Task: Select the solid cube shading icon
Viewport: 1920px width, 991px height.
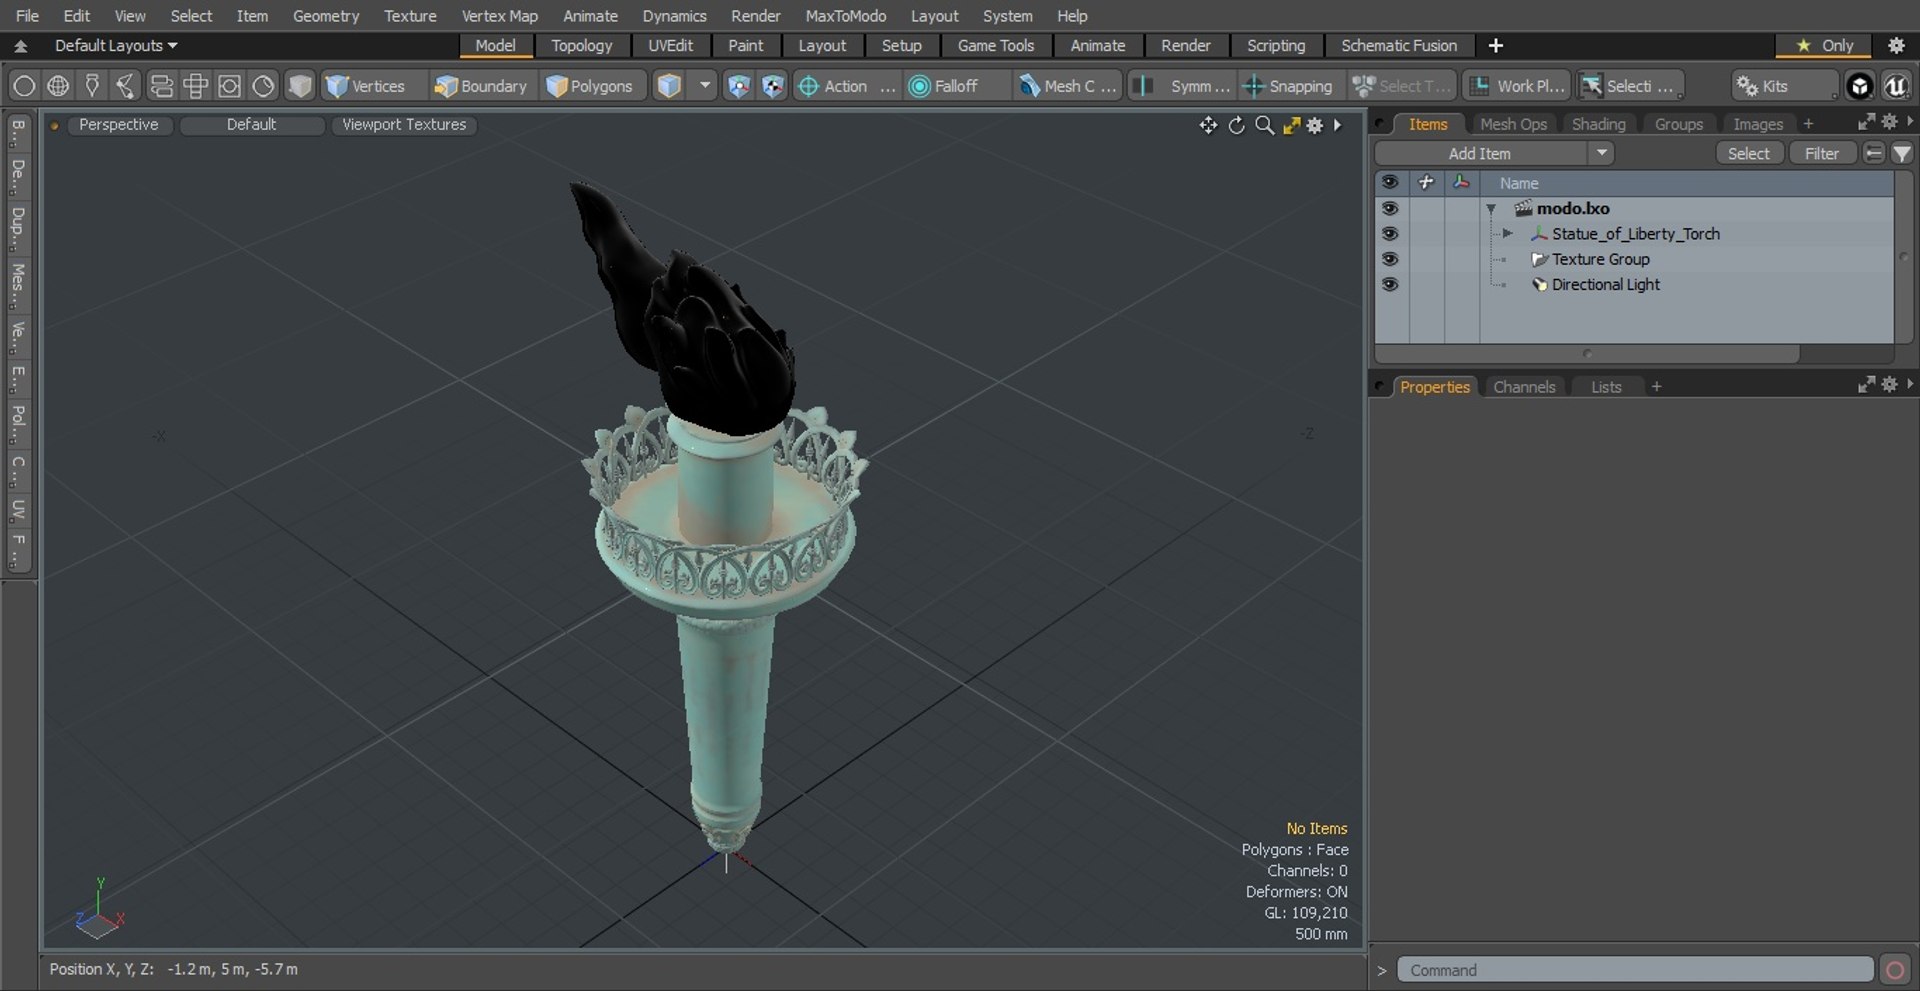Action: tap(299, 86)
